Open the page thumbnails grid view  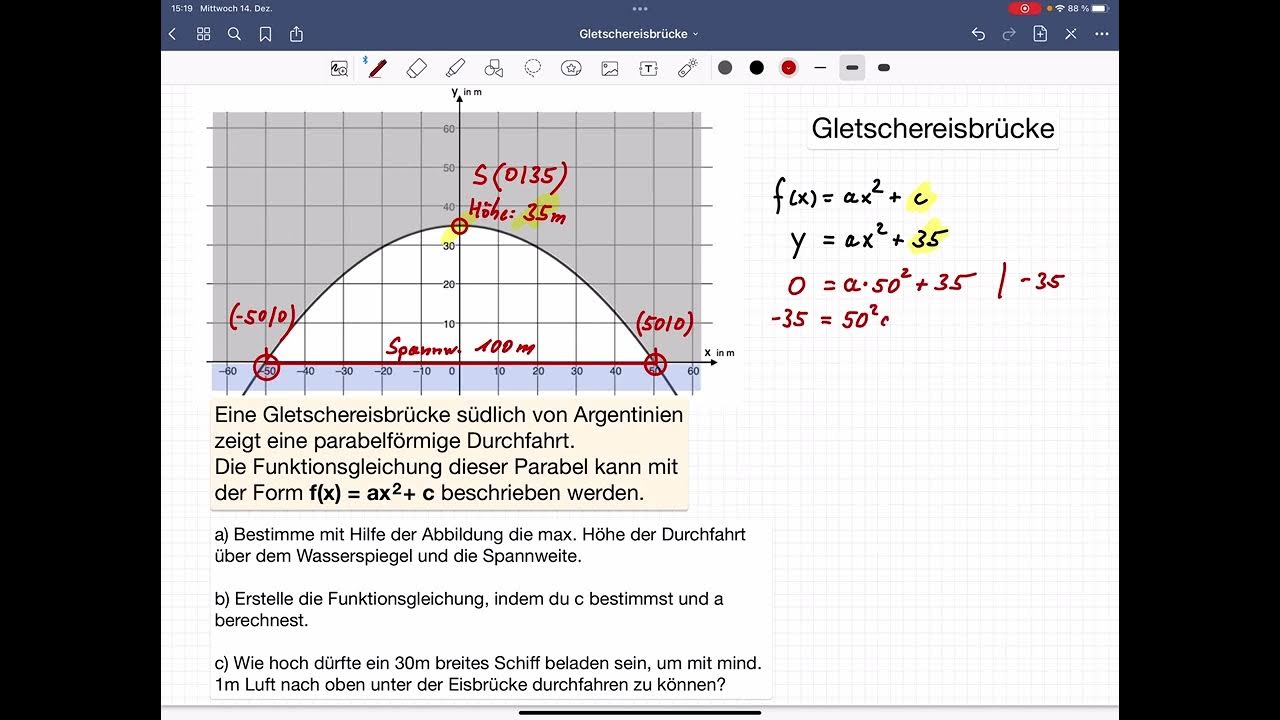pos(204,34)
